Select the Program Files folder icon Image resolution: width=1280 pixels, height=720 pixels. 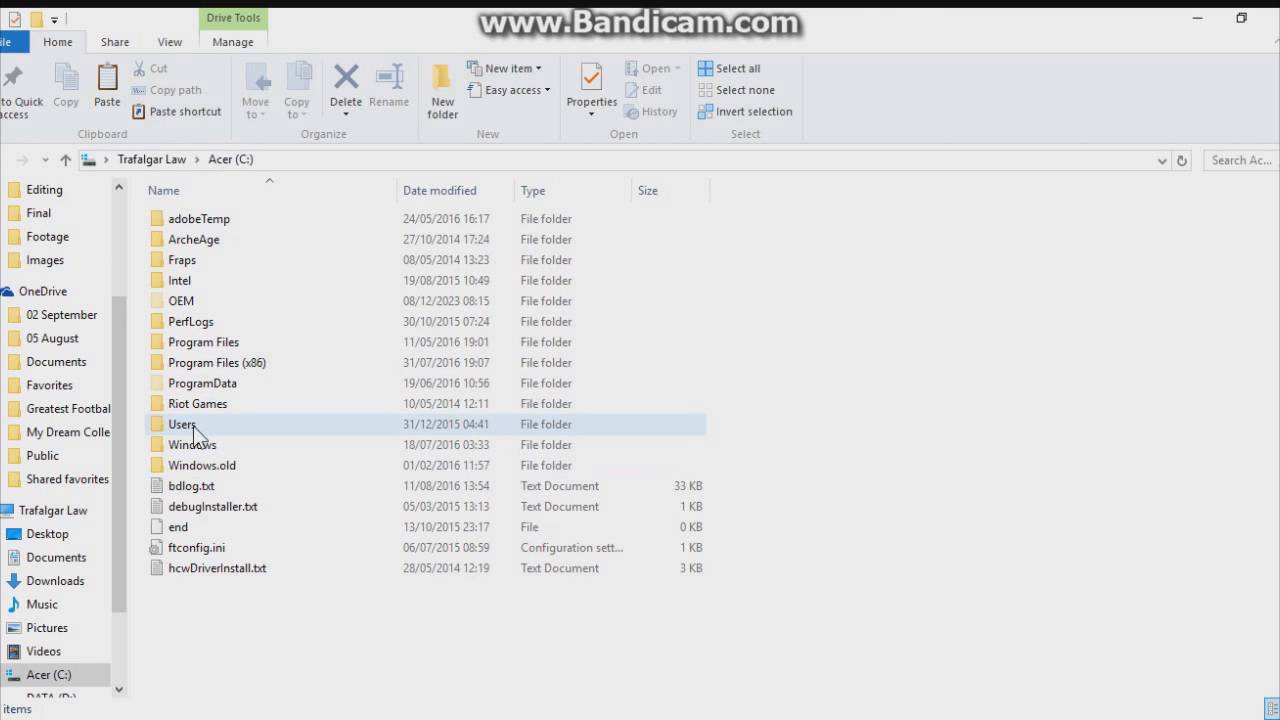pyautogui.click(x=157, y=342)
